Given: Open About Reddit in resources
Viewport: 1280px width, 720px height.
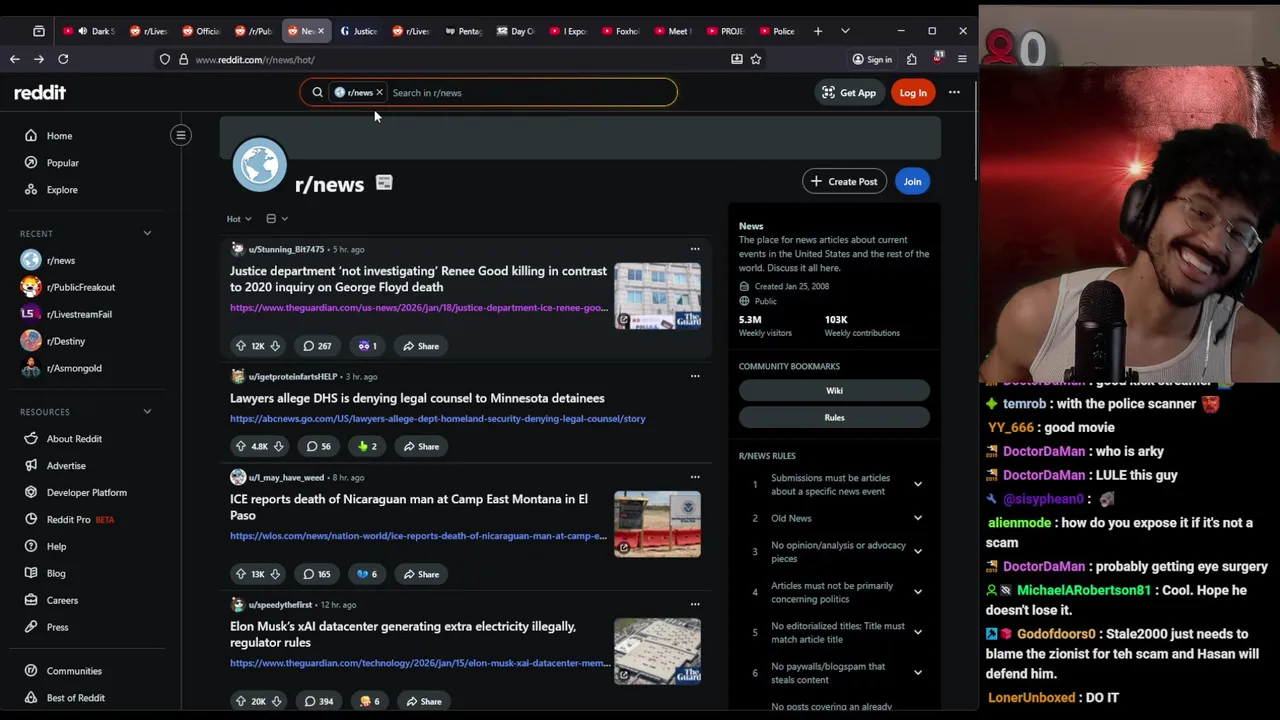Looking at the screenshot, I should tap(74, 439).
